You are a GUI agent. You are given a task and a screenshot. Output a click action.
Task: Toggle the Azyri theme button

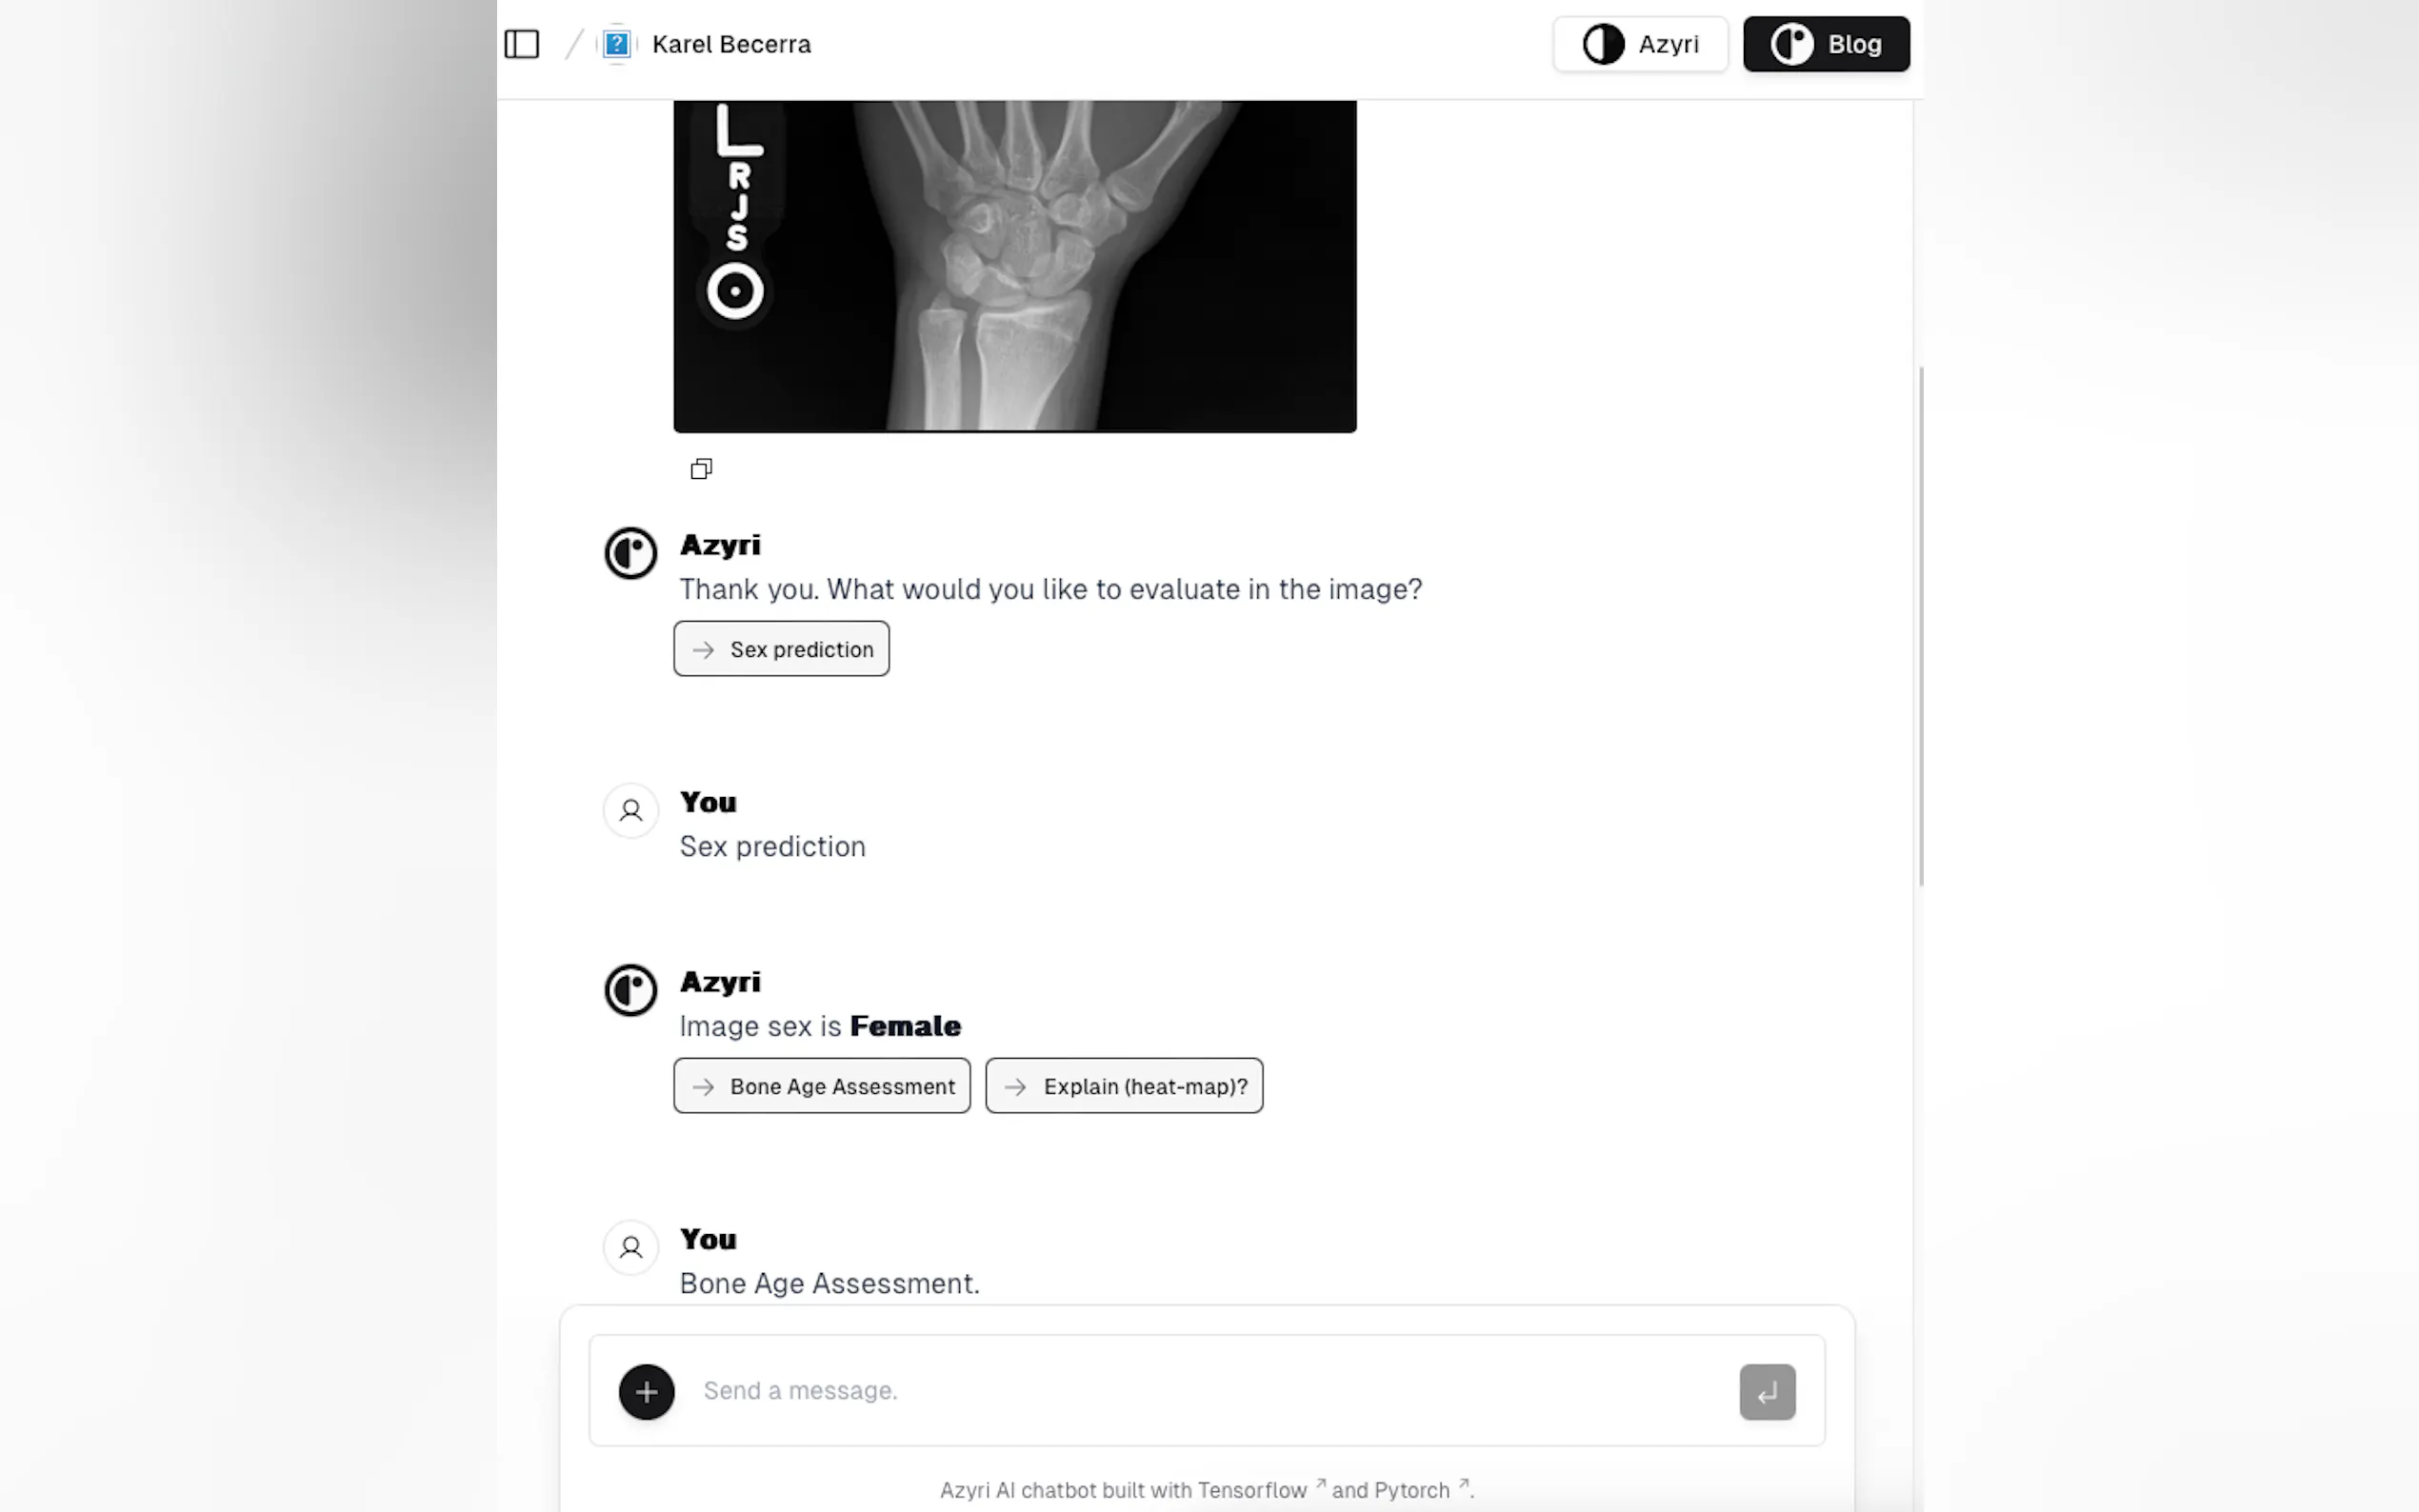[1640, 44]
